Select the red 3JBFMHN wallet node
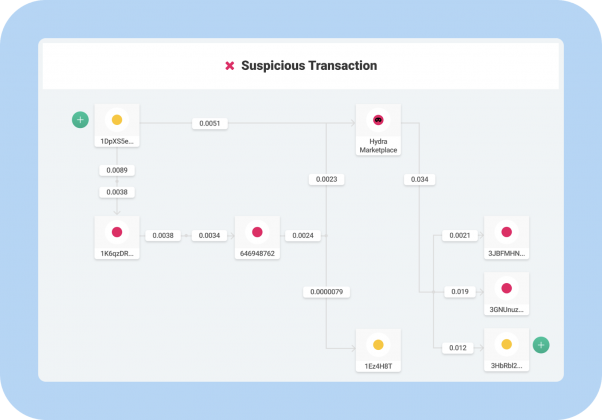The height and width of the screenshot is (420, 602). [x=506, y=237]
